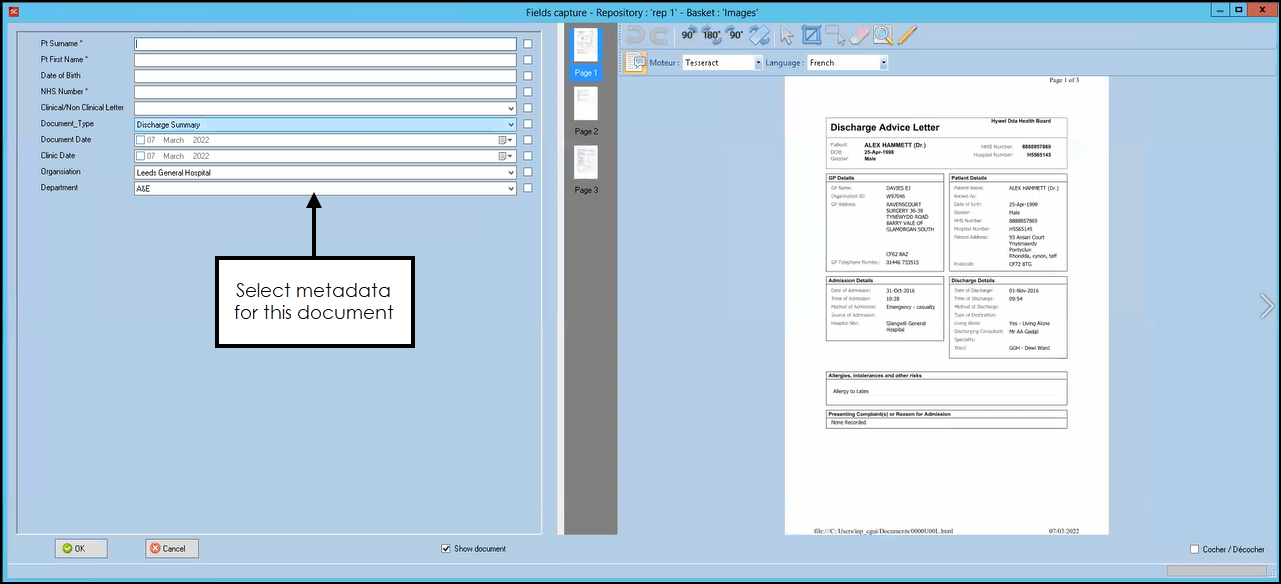This screenshot has width=1281, height=584.
Task: Open the Document_Type dropdown
Action: click(511, 125)
